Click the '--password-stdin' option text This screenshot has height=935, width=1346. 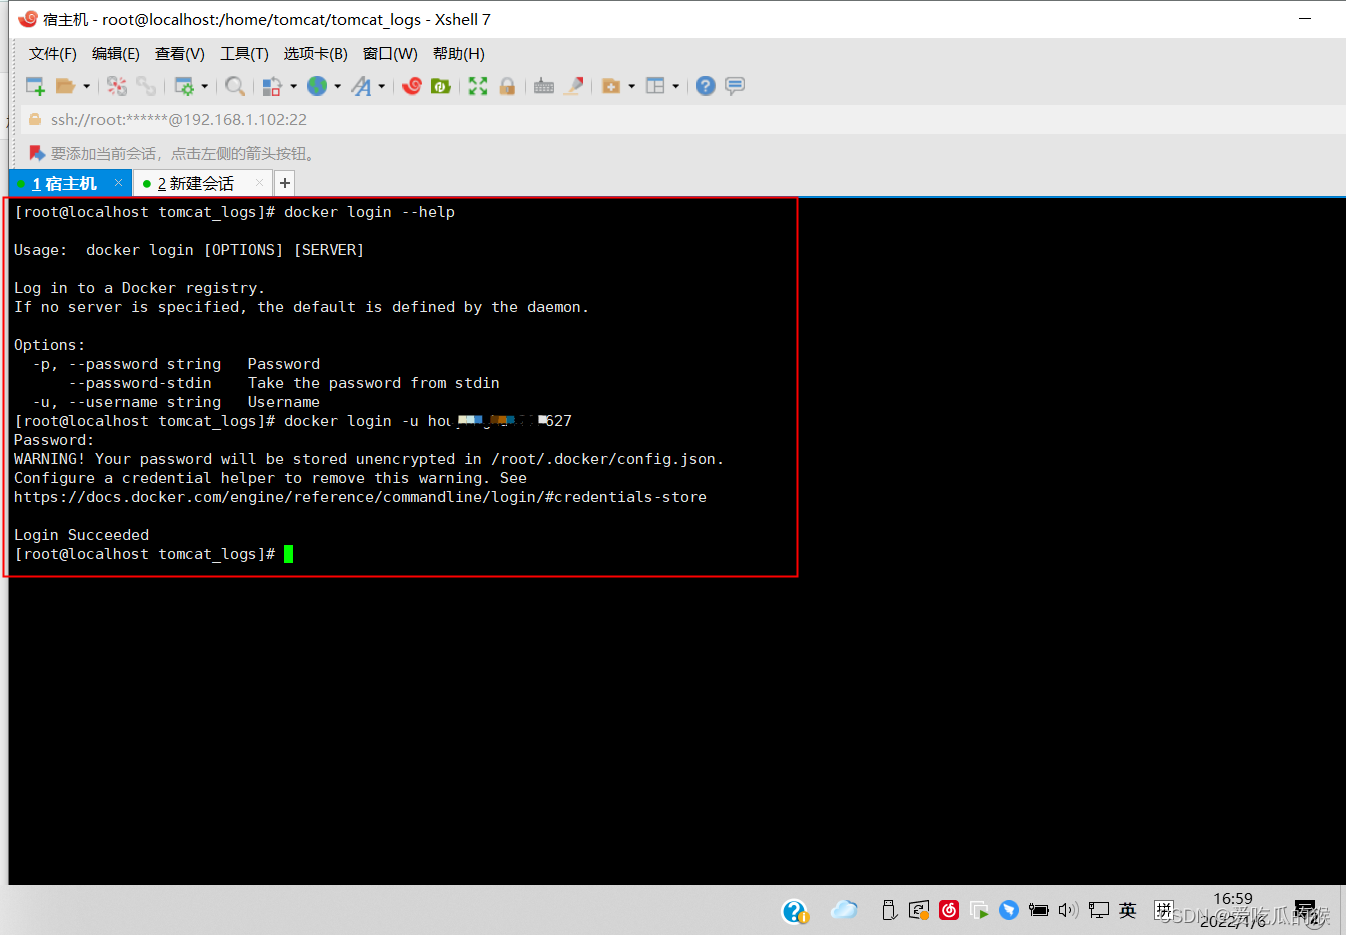click(x=140, y=383)
